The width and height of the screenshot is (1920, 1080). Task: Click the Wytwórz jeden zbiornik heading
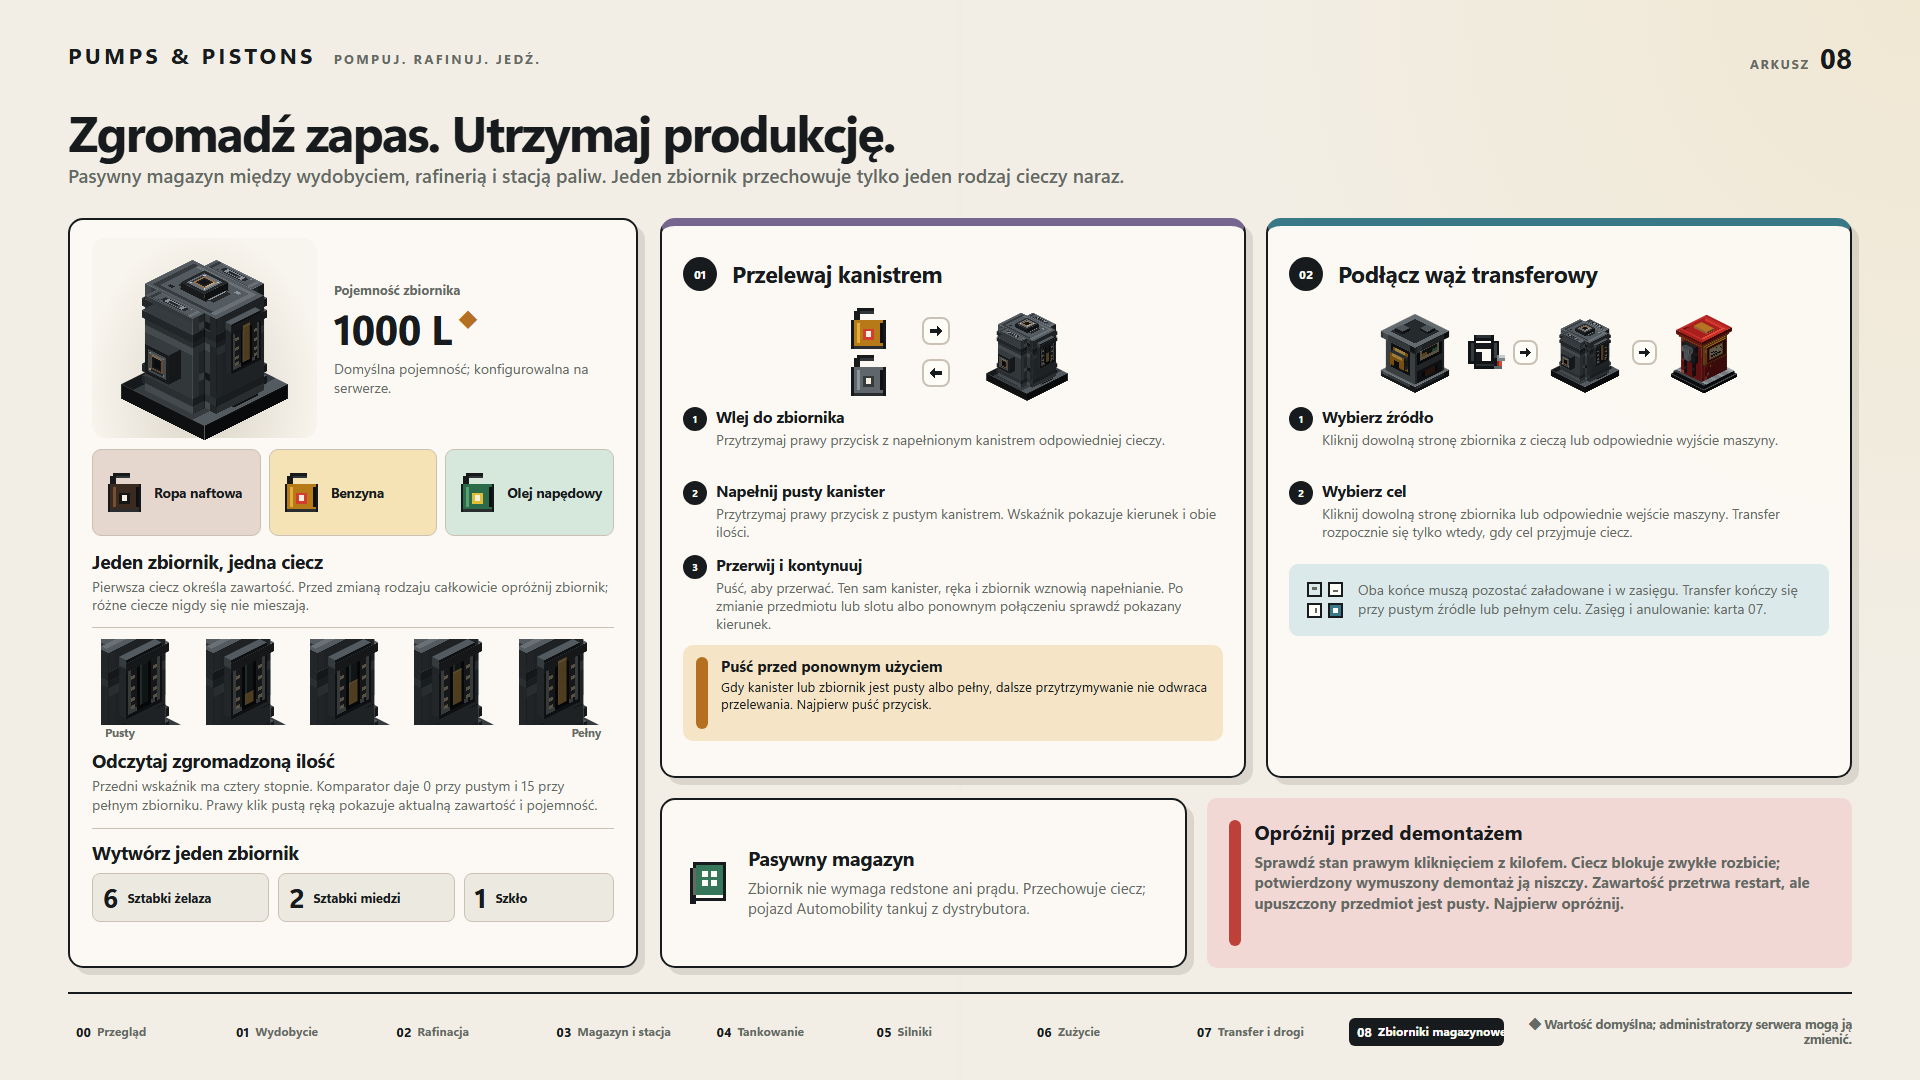tap(195, 854)
